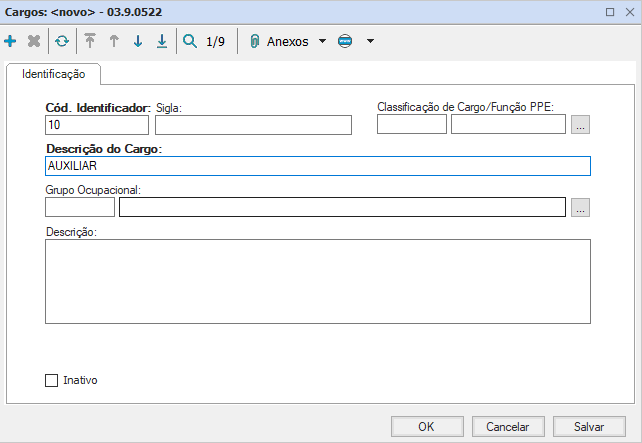Expand the dropdown arrow after the globe icon
The image size is (642, 443).
pos(370,42)
